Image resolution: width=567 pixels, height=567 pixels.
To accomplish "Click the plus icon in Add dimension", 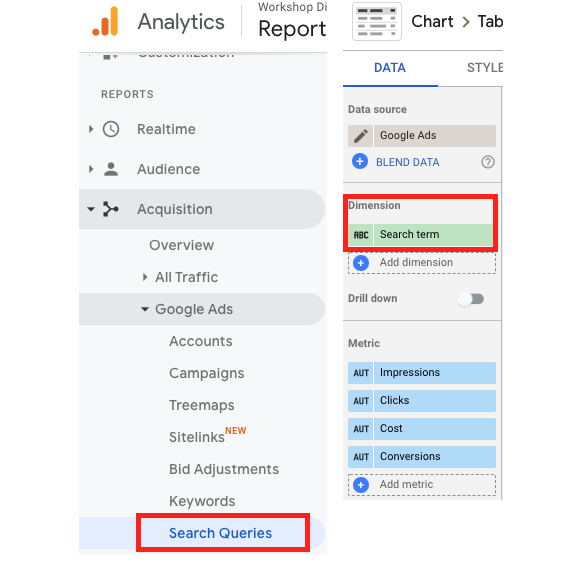I will (361, 263).
